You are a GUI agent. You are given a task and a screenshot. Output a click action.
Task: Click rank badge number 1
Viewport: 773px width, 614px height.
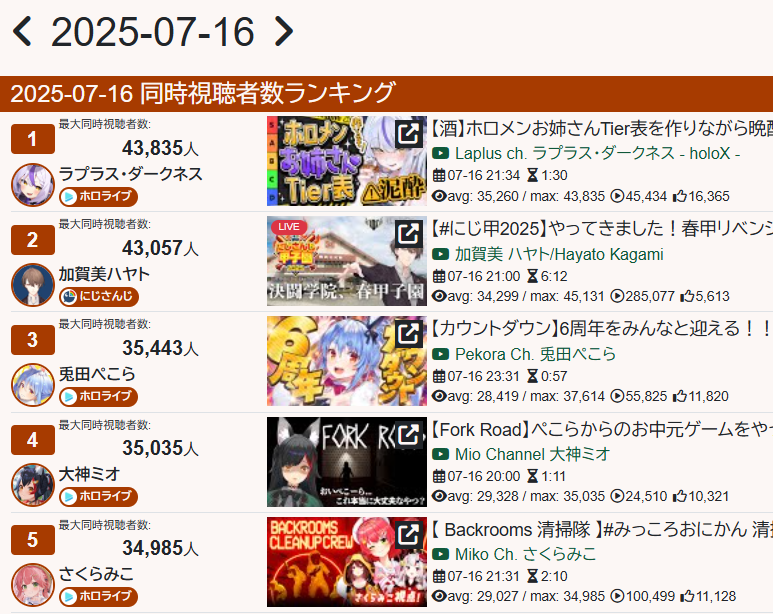(x=33, y=139)
